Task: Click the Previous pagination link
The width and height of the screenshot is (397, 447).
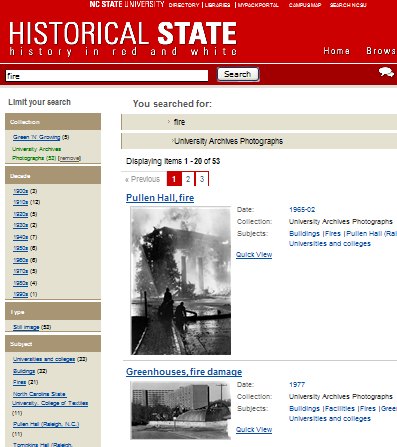Action: [143, 179]
